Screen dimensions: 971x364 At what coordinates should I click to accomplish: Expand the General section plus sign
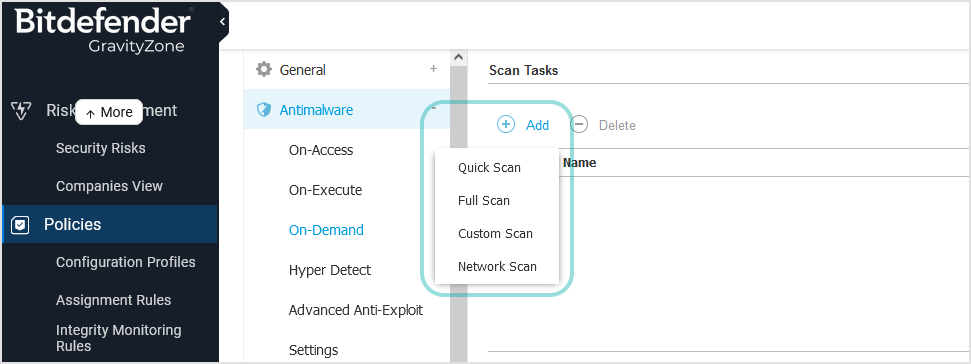click(433, 69)
